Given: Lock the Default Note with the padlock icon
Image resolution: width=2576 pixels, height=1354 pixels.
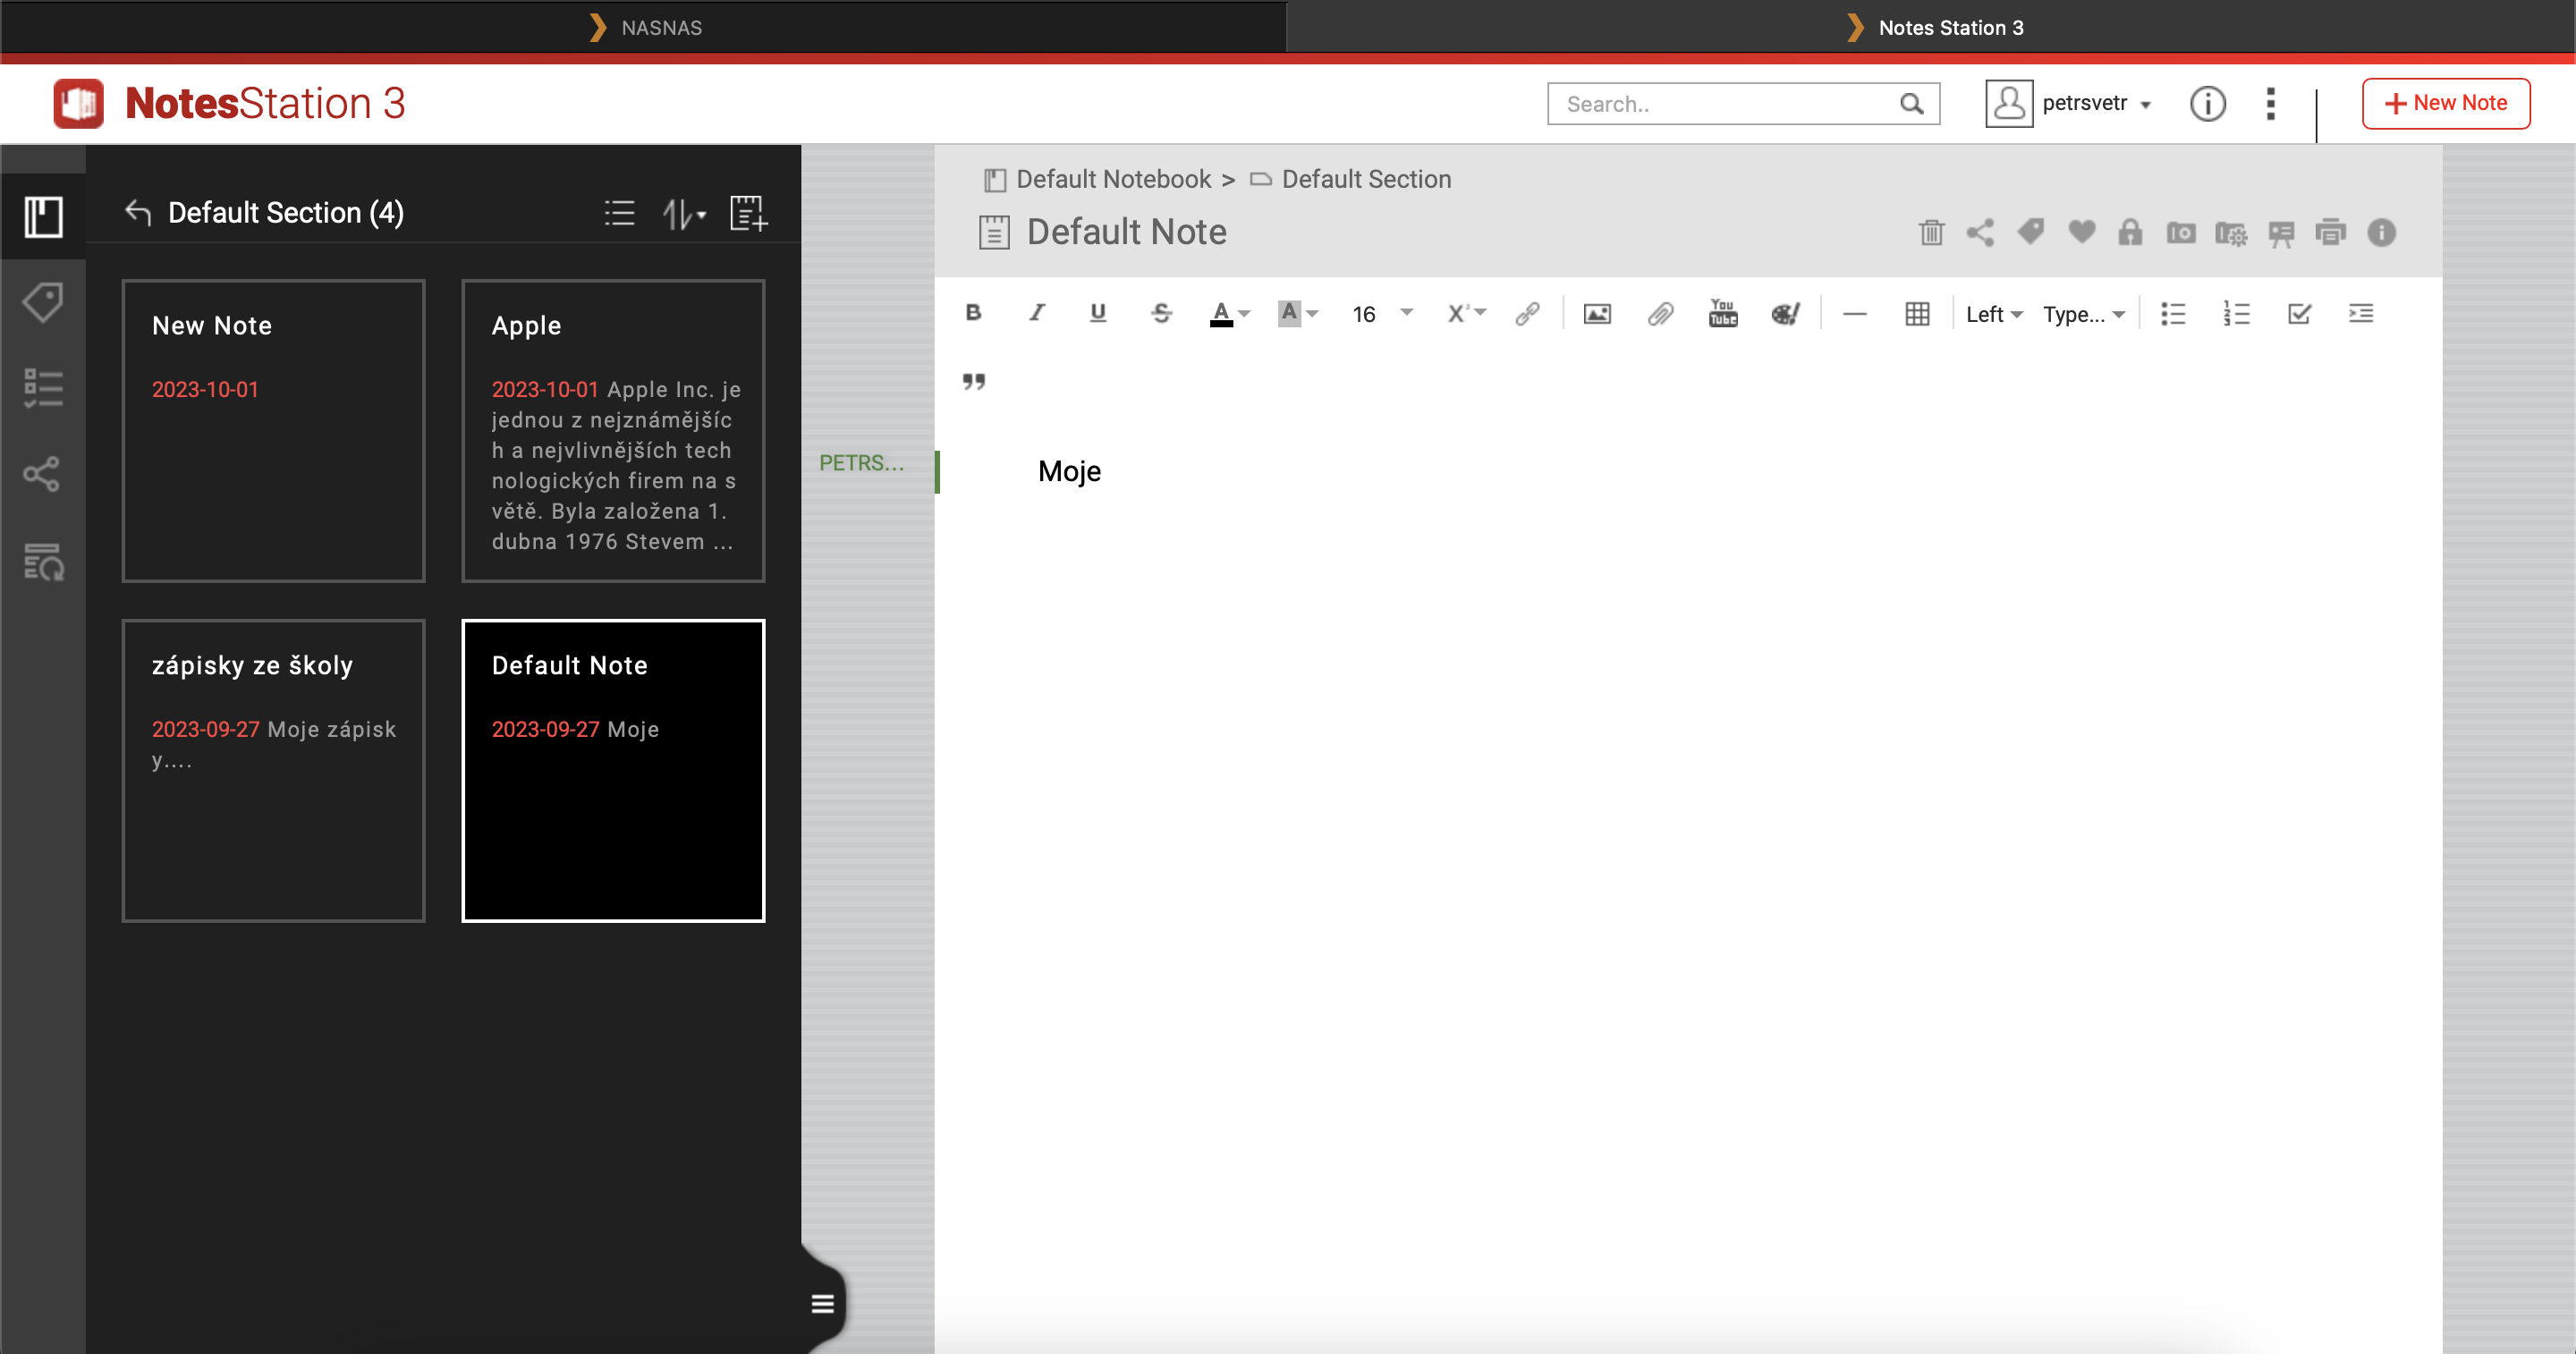Looking at the screenshot, I should click(2130, 232).
